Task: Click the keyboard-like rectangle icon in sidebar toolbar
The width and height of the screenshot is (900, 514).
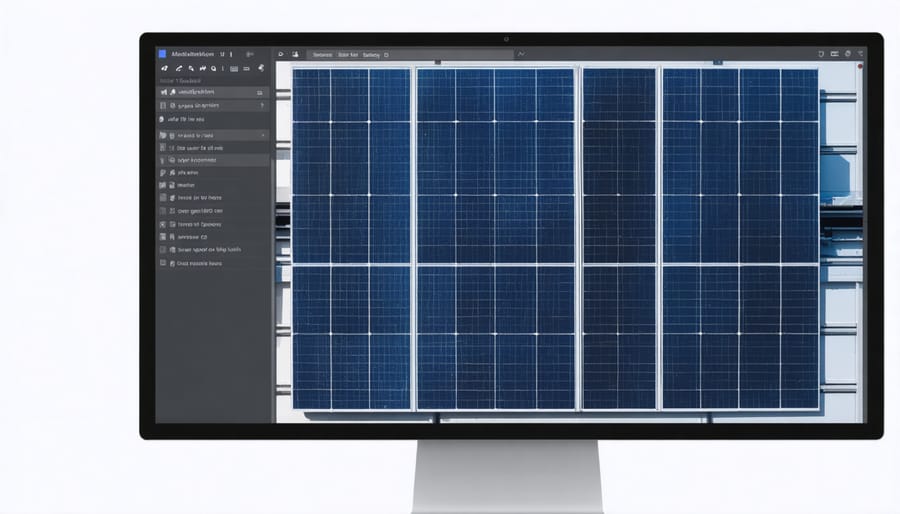Action: coord(234,69)
